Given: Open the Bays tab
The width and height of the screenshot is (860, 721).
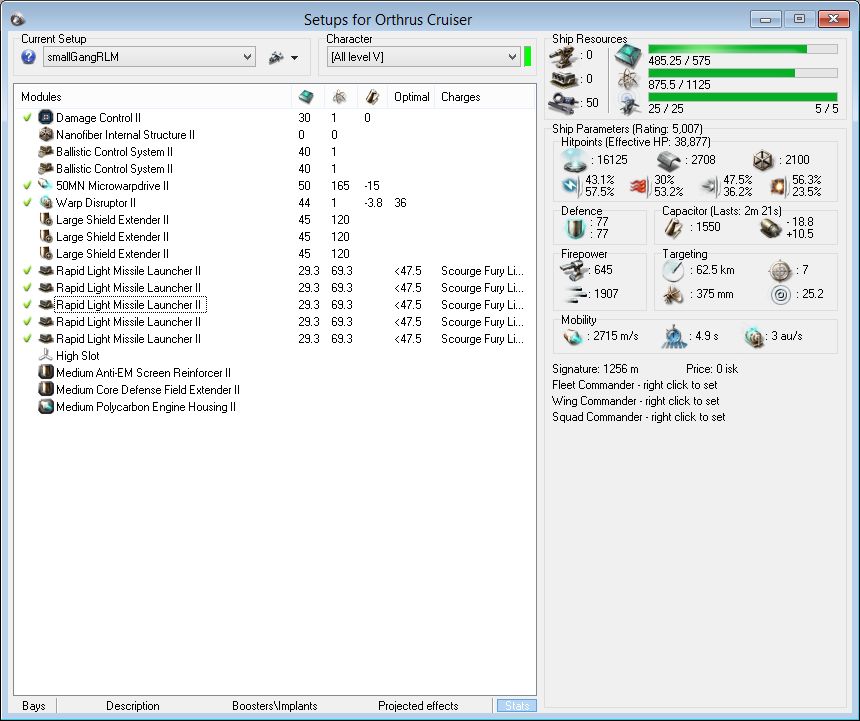Looking at the screenshot, I should (34, 706).
